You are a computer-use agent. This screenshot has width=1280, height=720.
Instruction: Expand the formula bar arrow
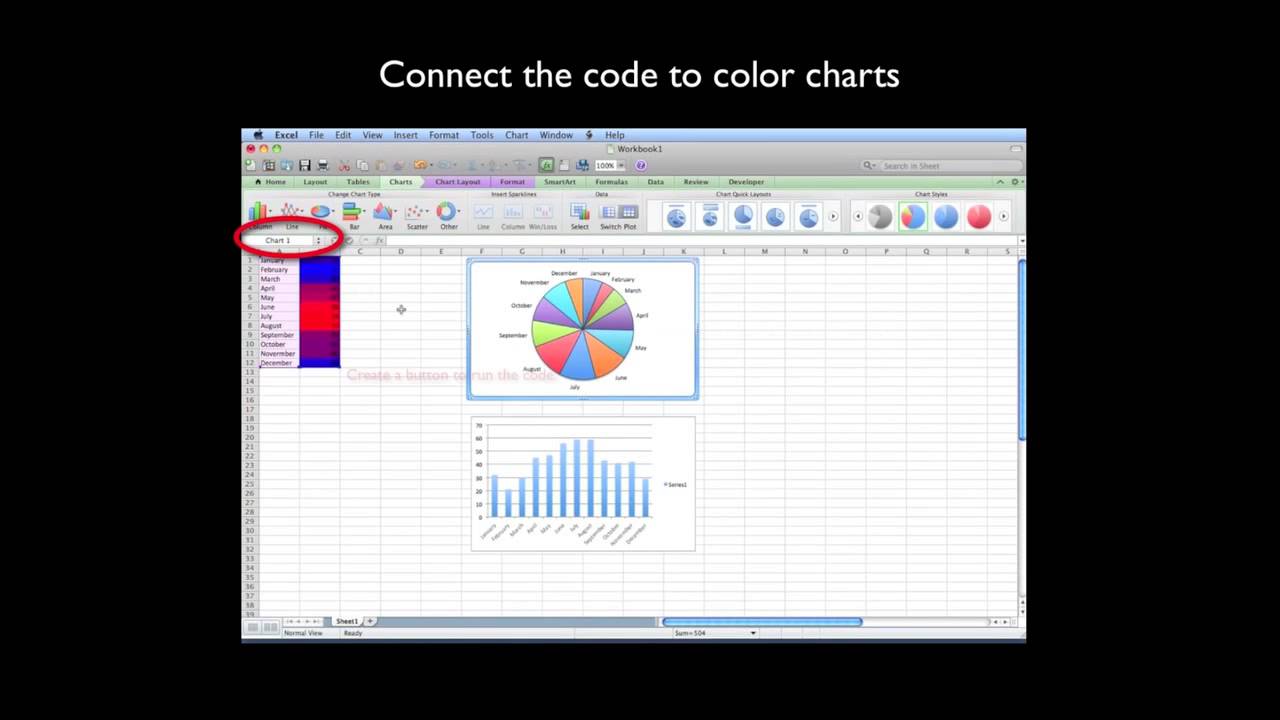click(x=1020, y=241)
